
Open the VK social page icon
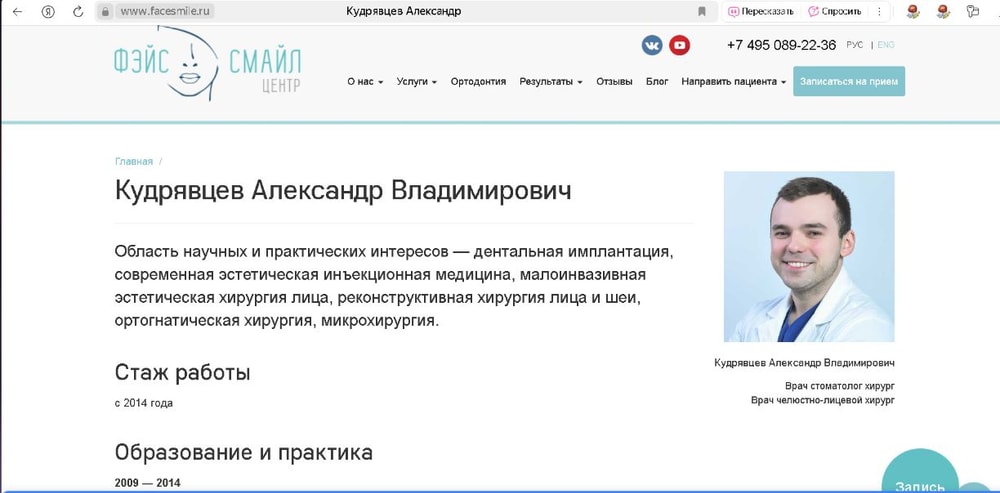click(x=652, y=45)
